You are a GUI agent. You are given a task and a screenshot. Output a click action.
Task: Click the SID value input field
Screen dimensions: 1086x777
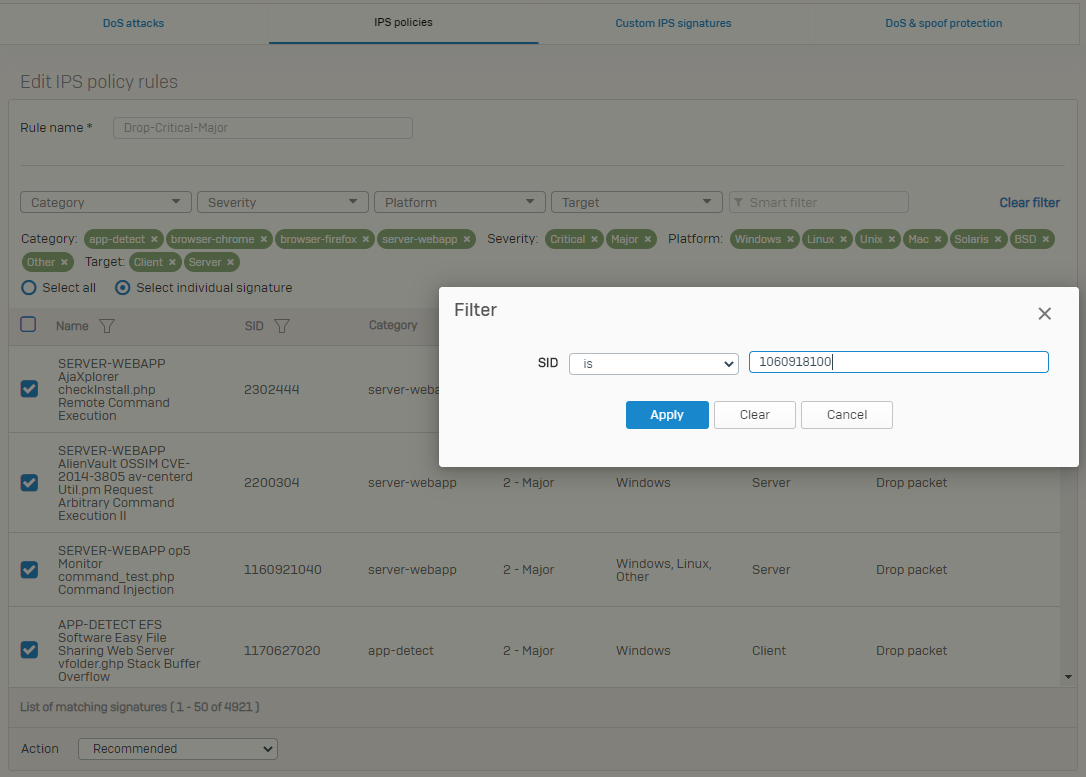click(898, 362)
